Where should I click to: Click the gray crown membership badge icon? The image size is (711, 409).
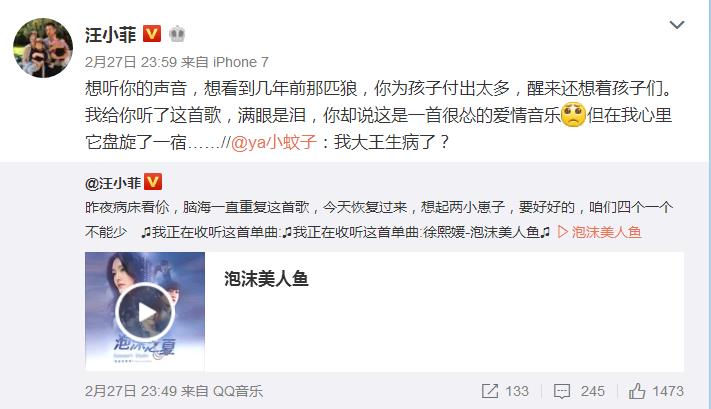pyautogui.click(x=177, y=34)
